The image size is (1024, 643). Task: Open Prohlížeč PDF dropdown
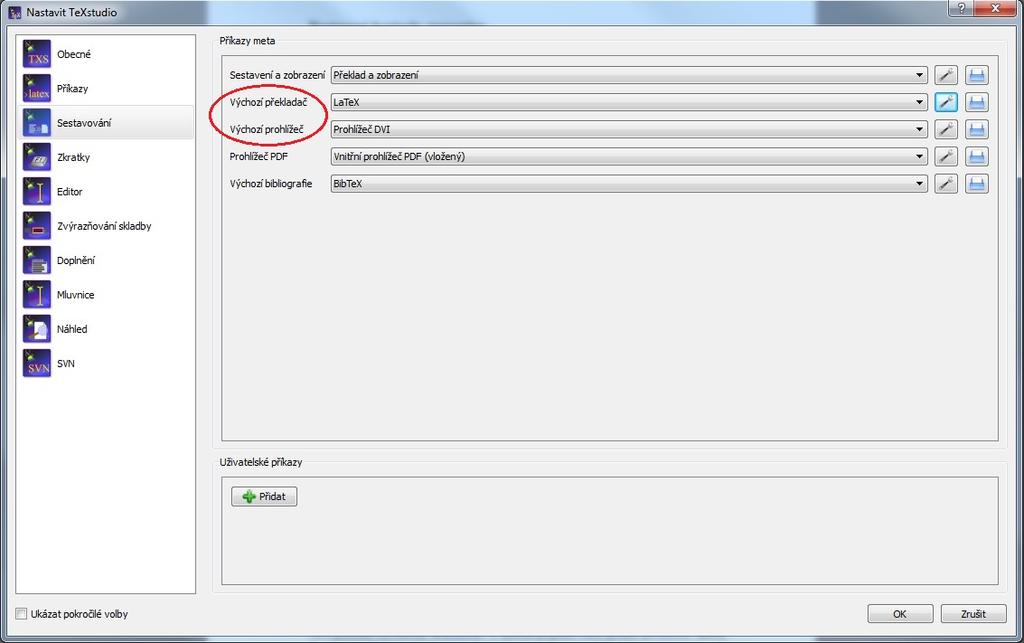coord(629,157)
